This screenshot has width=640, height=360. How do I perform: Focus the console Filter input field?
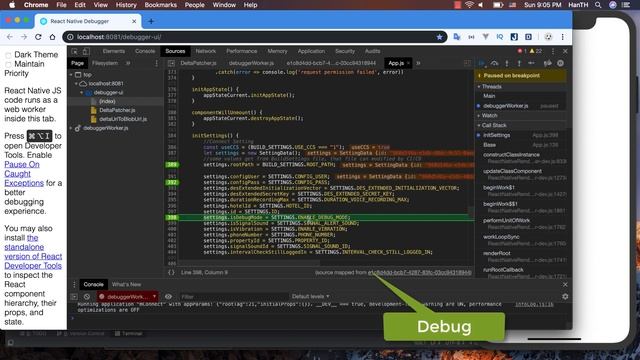click(233, 297)
